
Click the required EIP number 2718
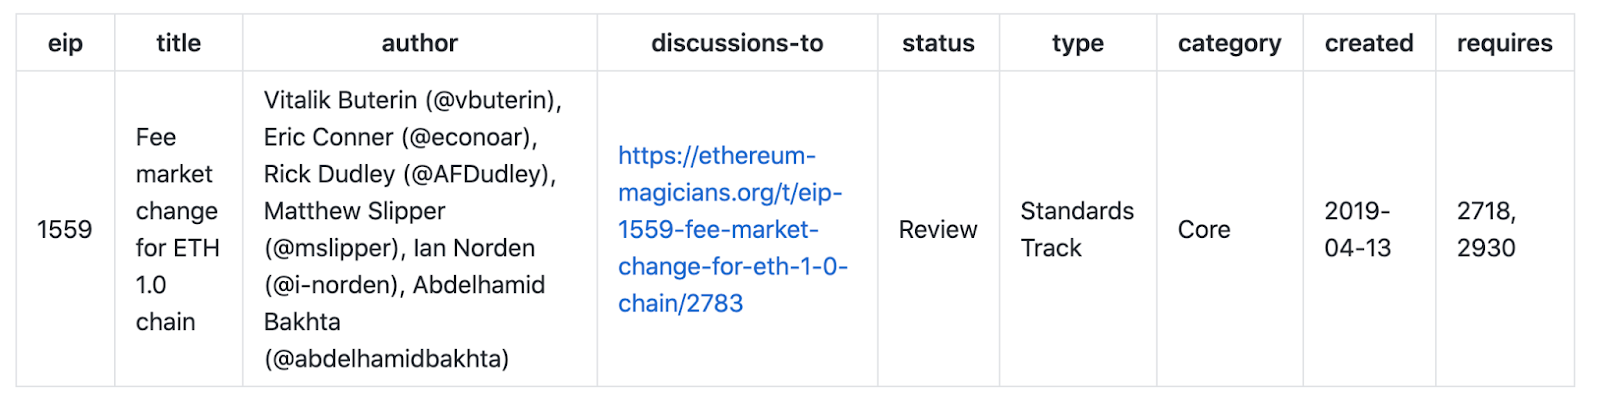click(1484, 211)
